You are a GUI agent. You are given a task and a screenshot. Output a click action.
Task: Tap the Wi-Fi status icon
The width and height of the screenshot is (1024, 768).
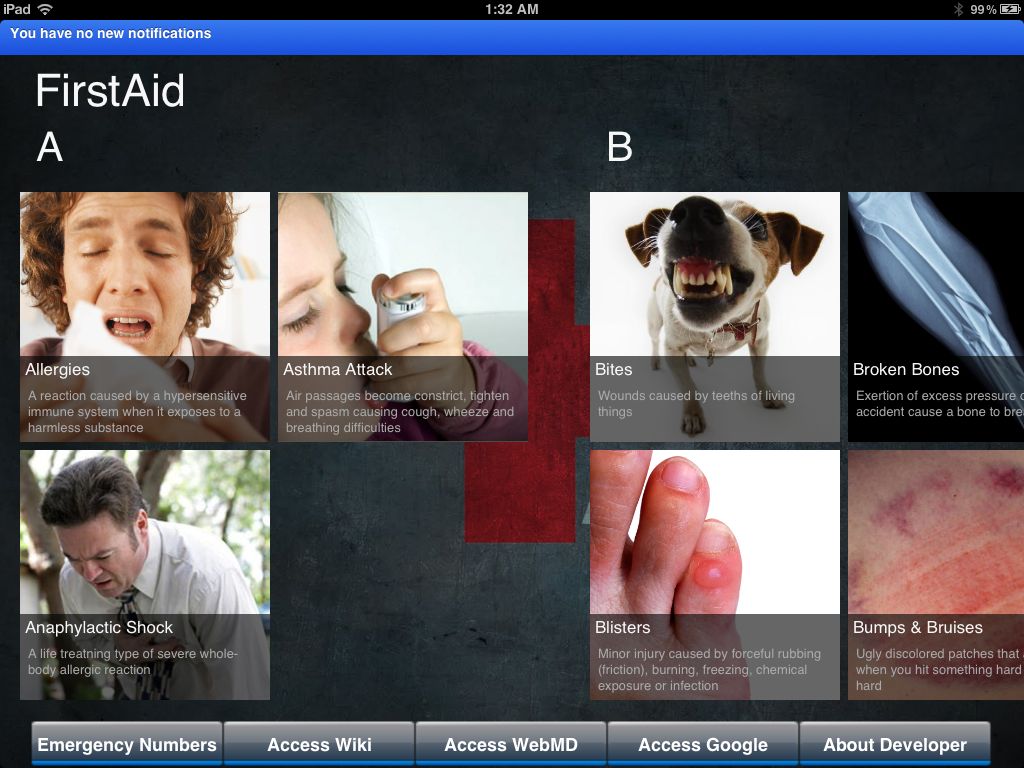point(45,9)
